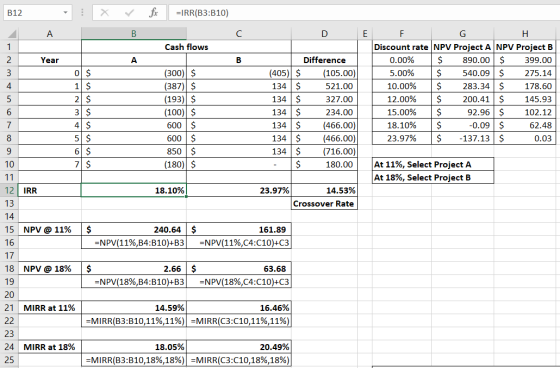Select column G header
The height and width of the screenshot is (368, 560).
click(462, 34)
